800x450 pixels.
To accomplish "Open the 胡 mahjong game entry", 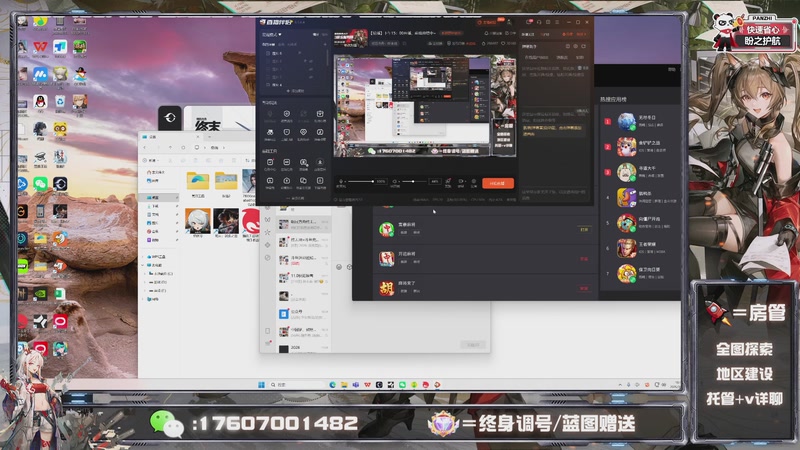I will point(387,289).
